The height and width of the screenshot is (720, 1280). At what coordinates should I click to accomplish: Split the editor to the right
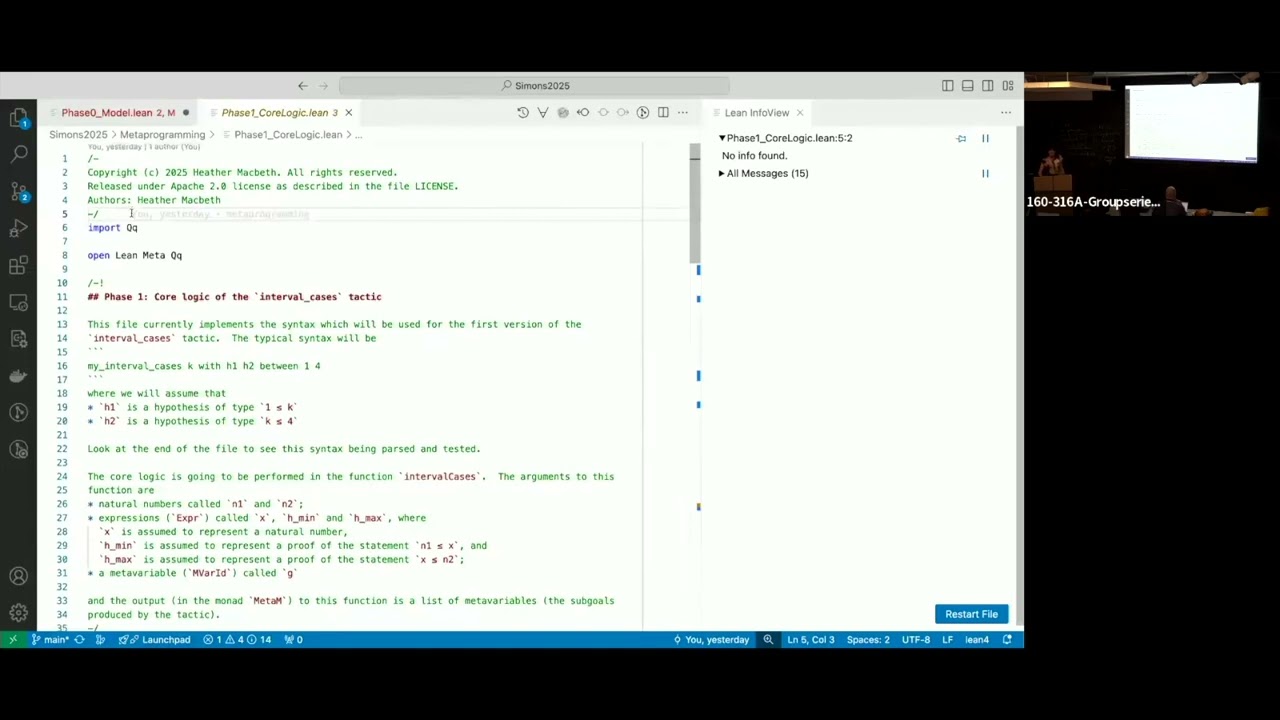coord(663,113)
